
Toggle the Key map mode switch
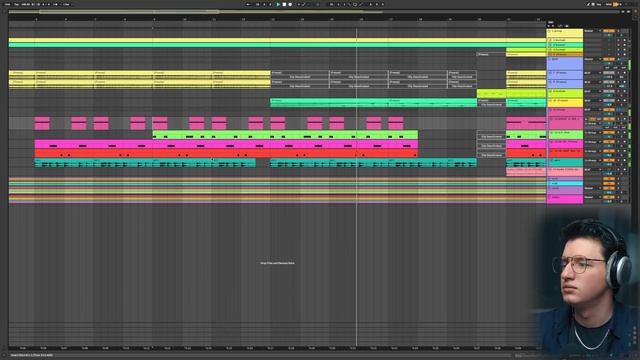coord(599,4)
